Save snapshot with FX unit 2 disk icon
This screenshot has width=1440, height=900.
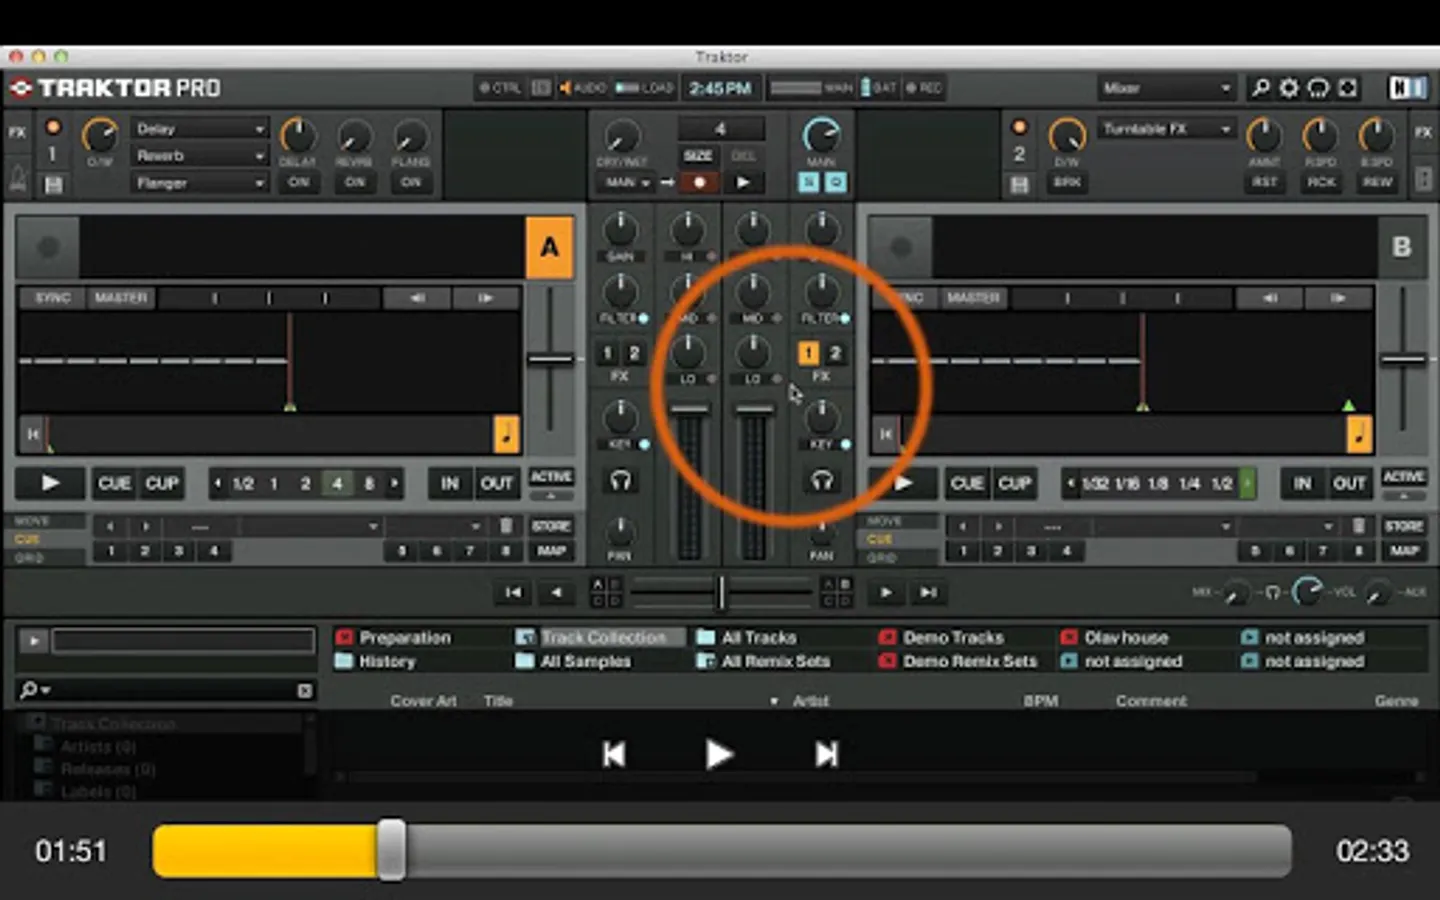click(1019, 184)
